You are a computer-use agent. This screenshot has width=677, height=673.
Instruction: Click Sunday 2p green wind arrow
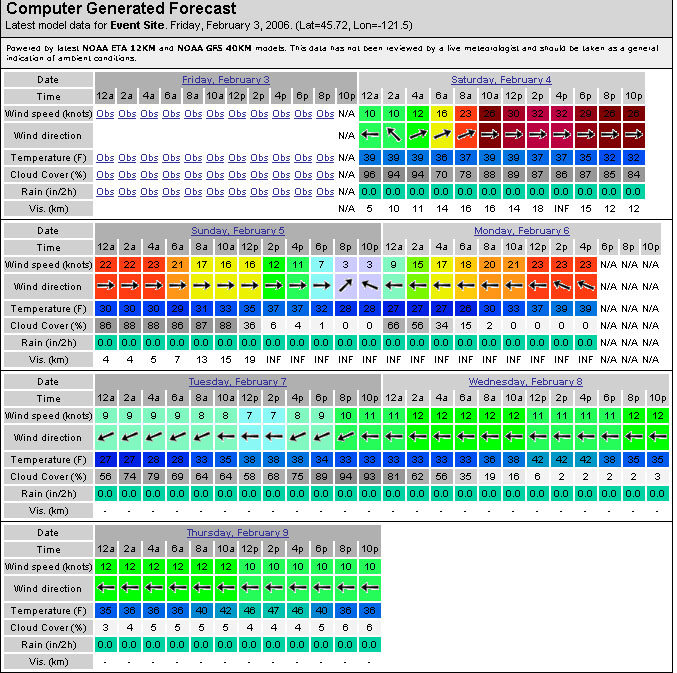274,286
